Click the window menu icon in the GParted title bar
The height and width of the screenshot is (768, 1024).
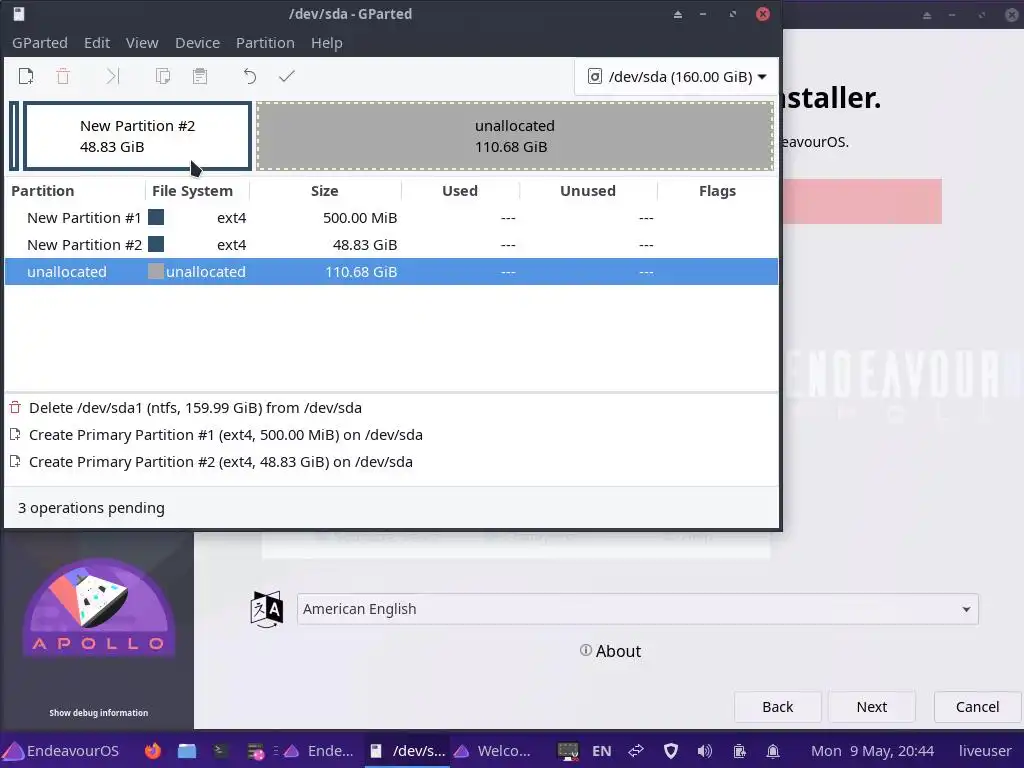coord(19,14)
